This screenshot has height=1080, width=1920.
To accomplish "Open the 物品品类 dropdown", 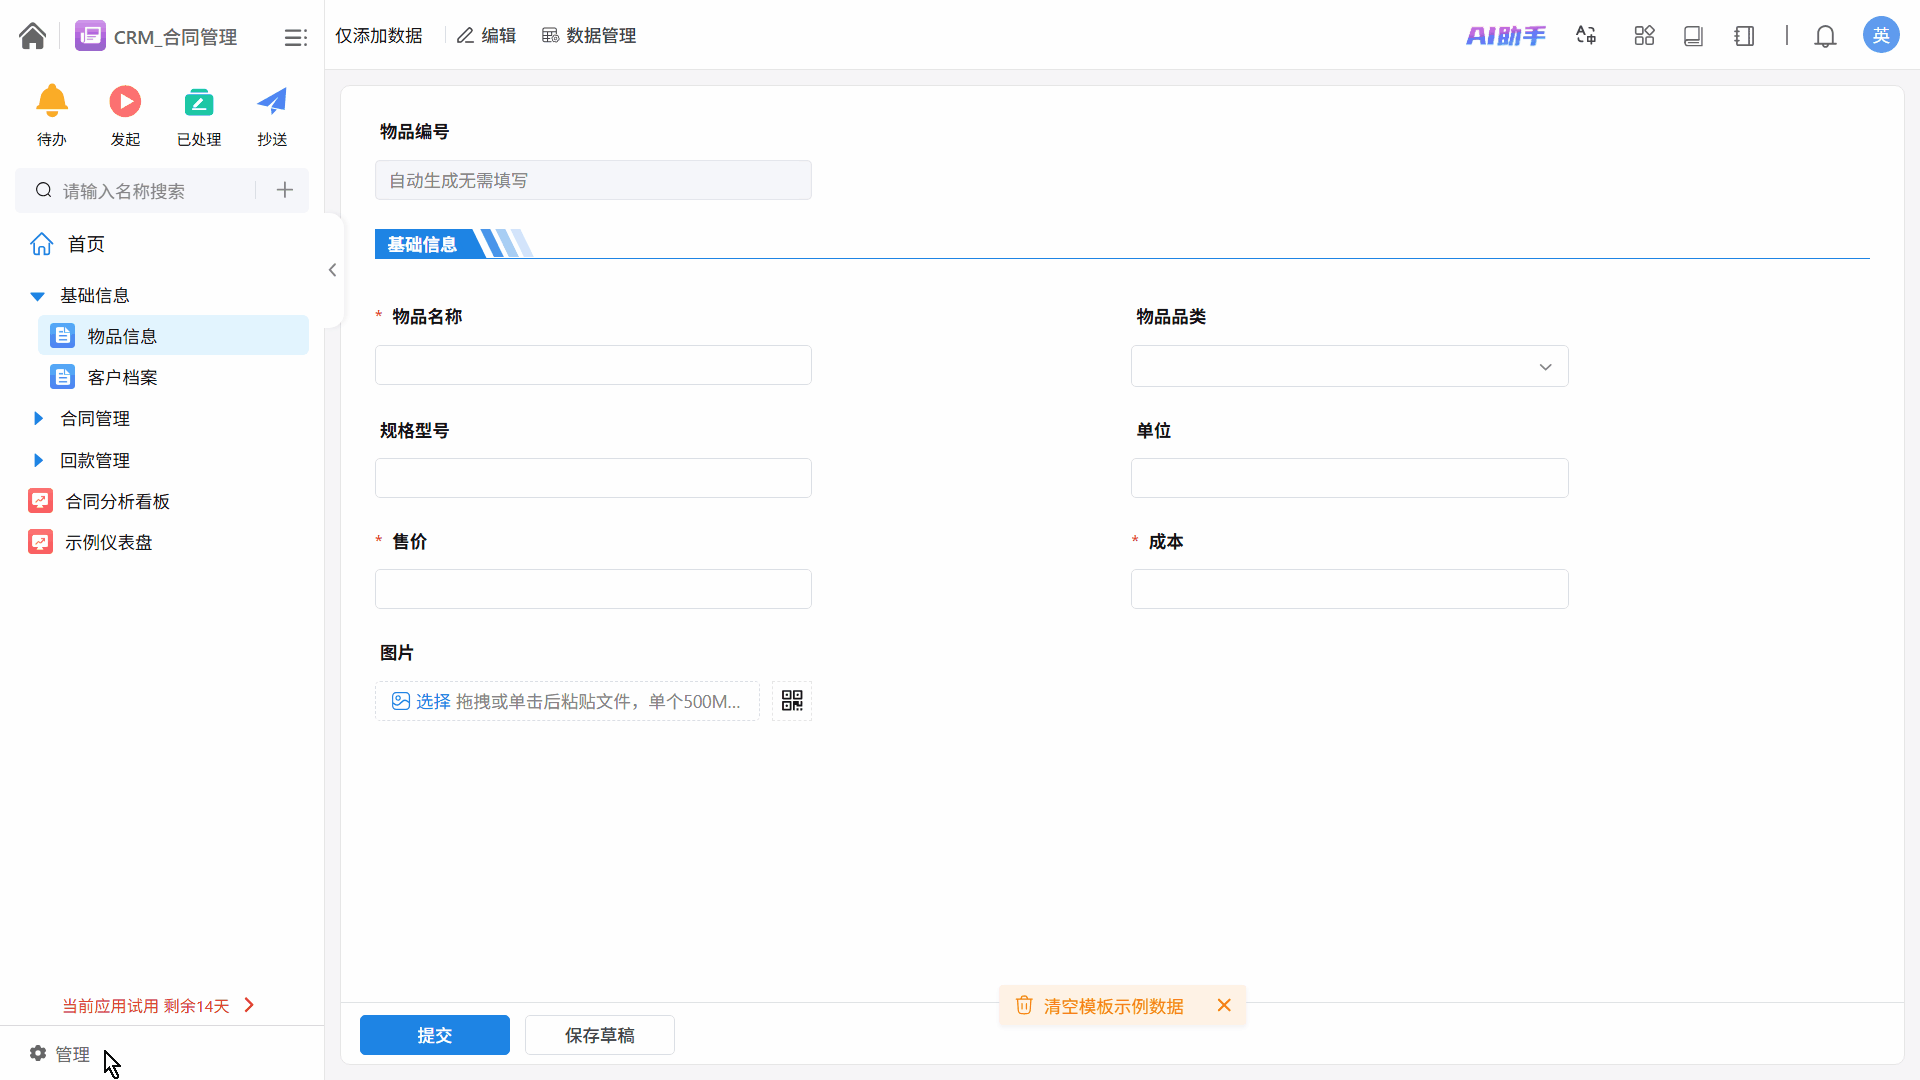I will pyautogui.click(x=1349, y=366).
